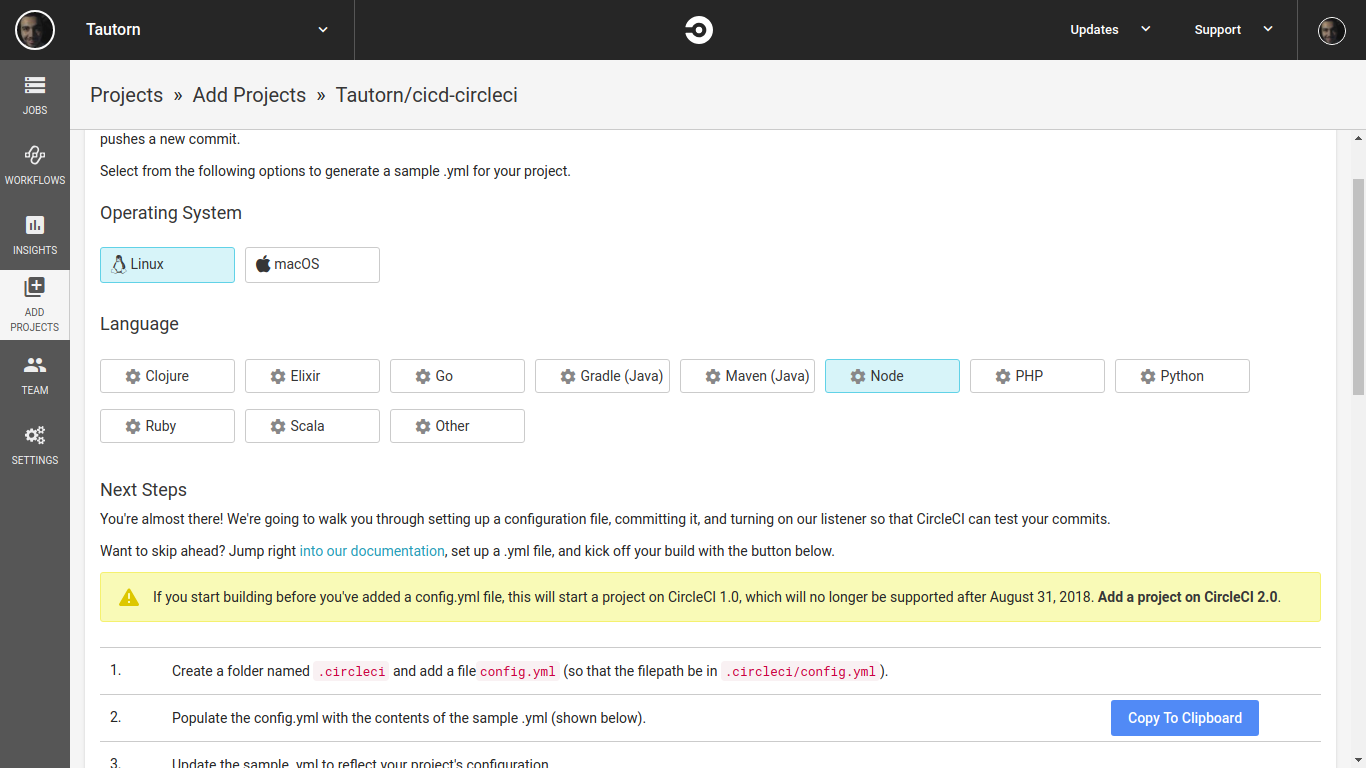This screenshot has width=1366, height=768.
Task: Click the CircleCI logo in header
Action: (x=698, y=30)
